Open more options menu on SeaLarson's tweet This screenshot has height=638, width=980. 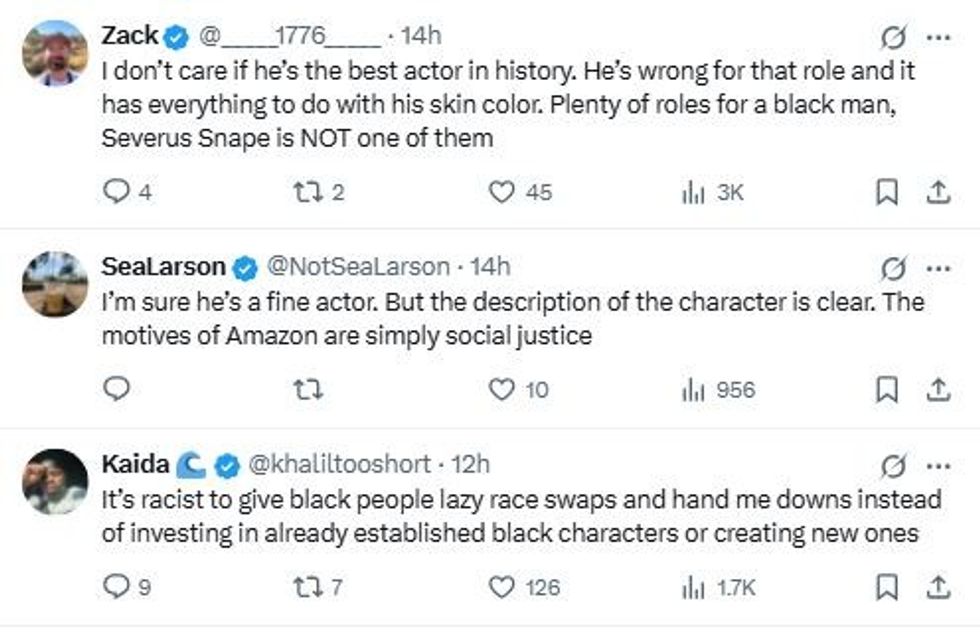click(x=938, y=269)
